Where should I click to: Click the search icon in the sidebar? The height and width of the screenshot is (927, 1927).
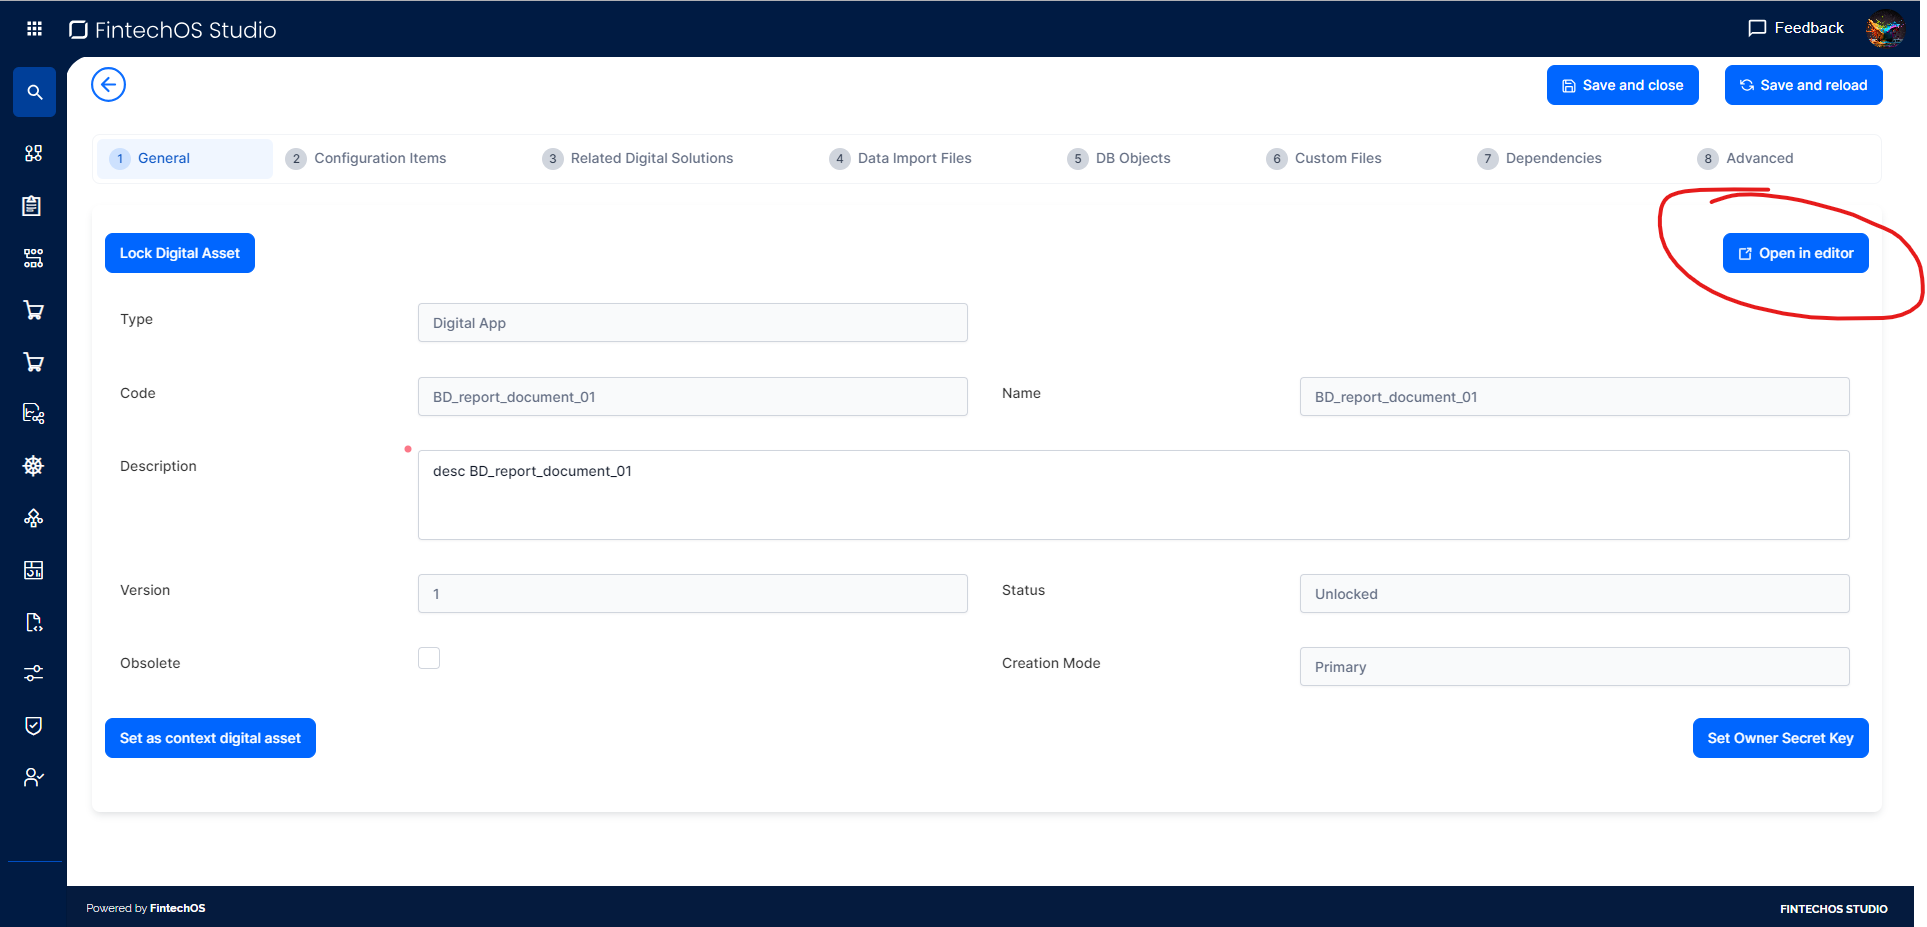click(x=34, y=92)
